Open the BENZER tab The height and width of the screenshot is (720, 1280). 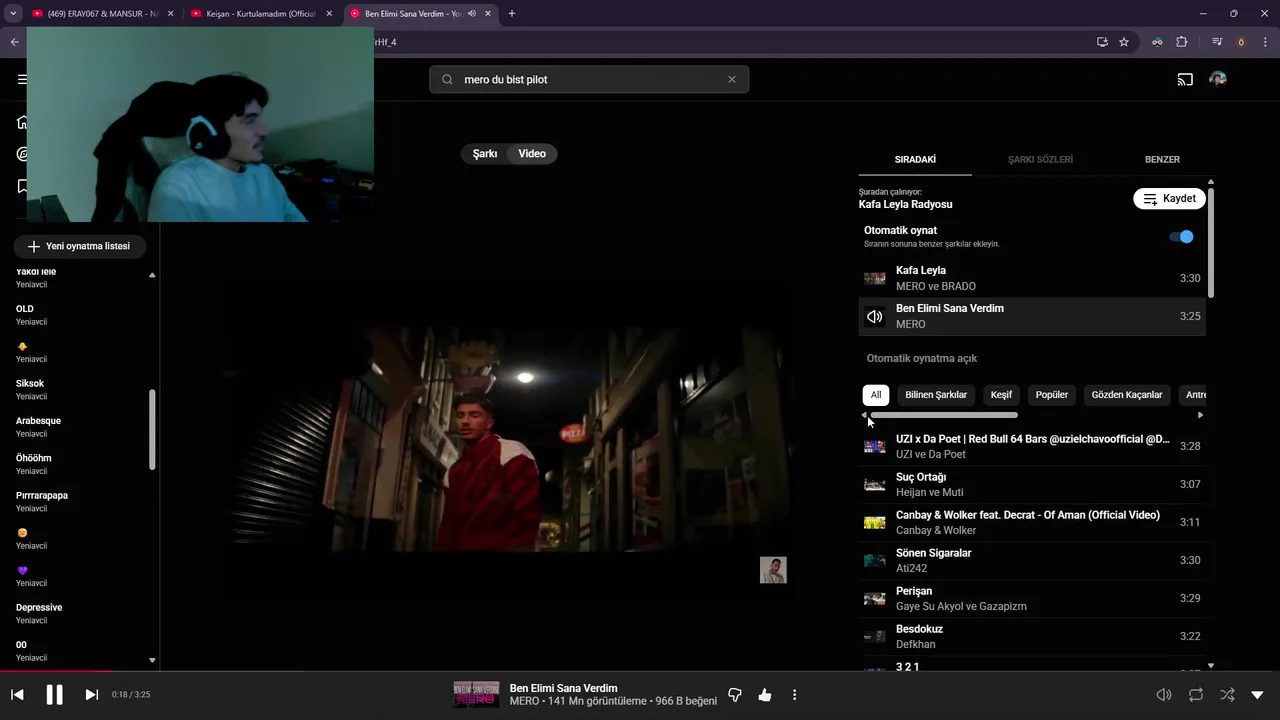(x=1162, y=159)
